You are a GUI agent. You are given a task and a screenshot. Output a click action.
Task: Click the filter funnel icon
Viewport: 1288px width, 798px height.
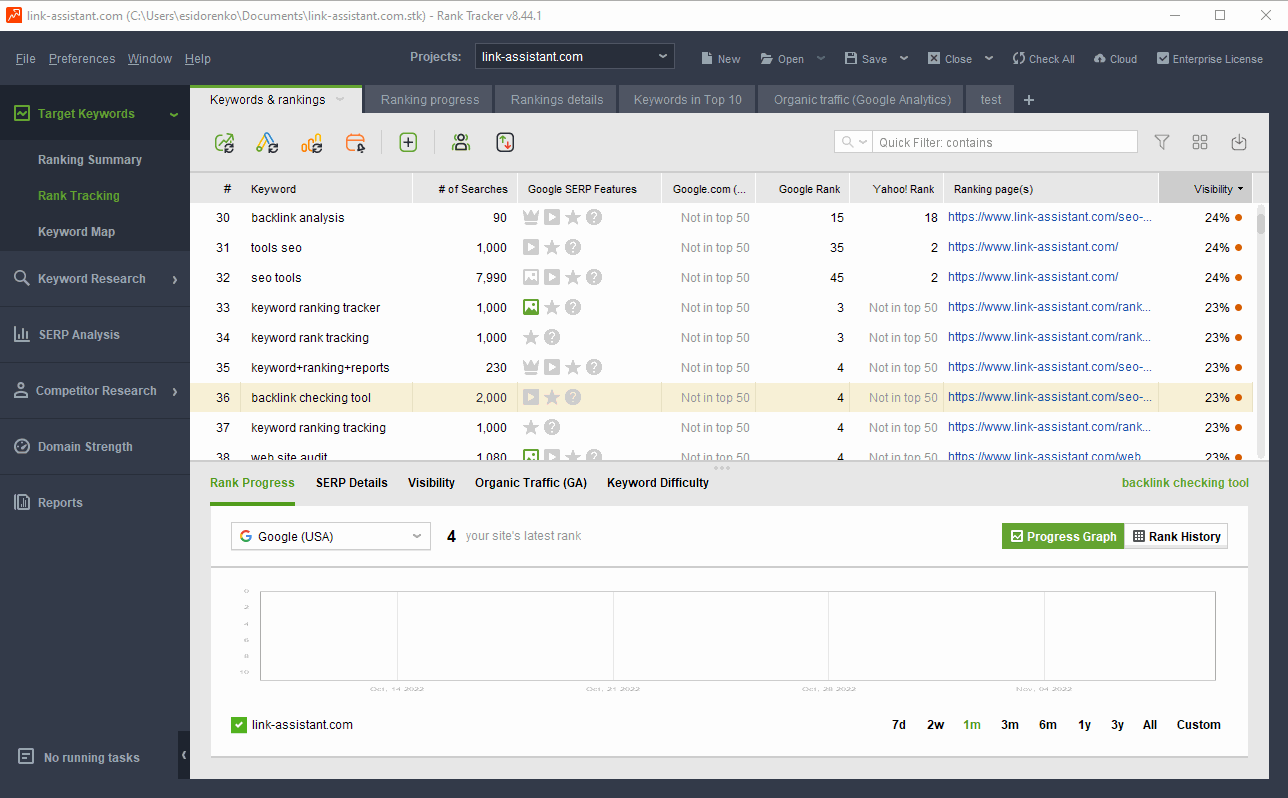click(x=1162, y=143)
